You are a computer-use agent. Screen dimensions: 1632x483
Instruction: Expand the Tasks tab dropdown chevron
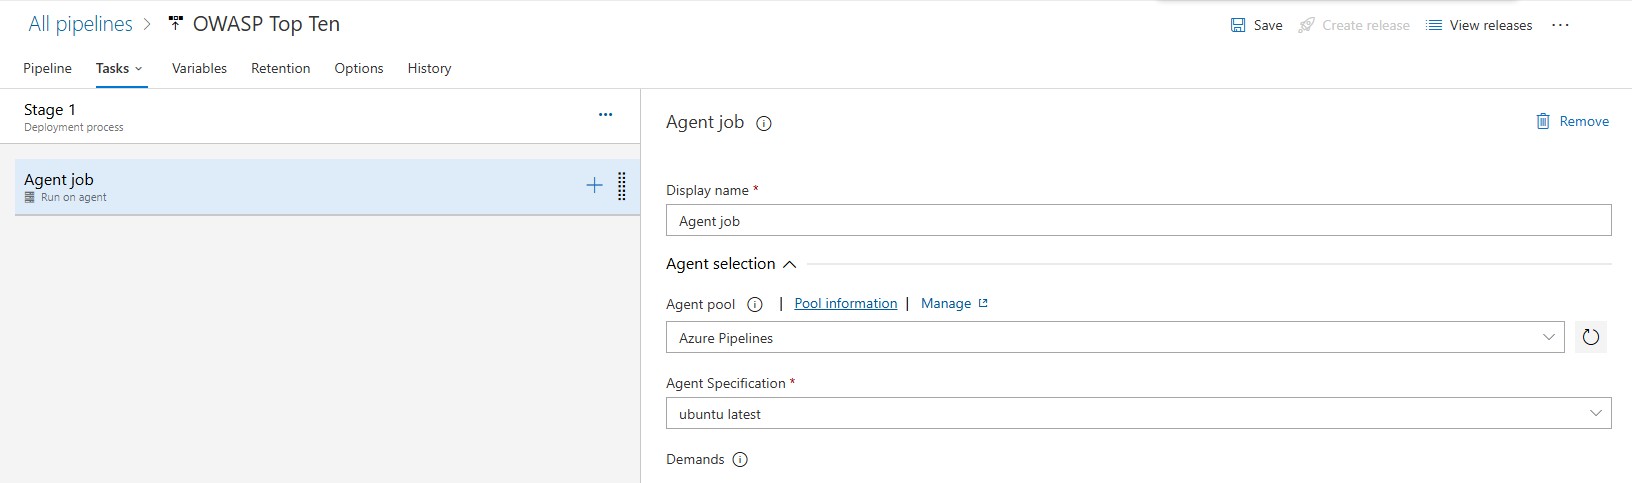[x=139, y=69]
